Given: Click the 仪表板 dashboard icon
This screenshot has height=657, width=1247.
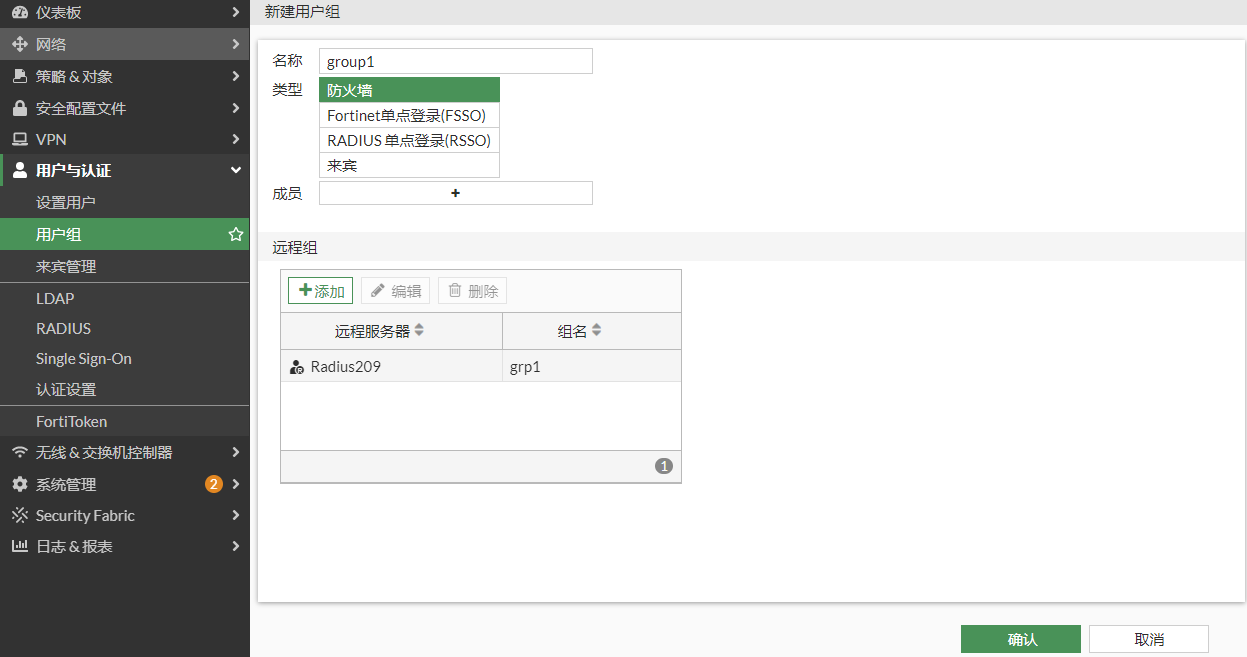Looking at the screenshot, I should tap(19, 12).
